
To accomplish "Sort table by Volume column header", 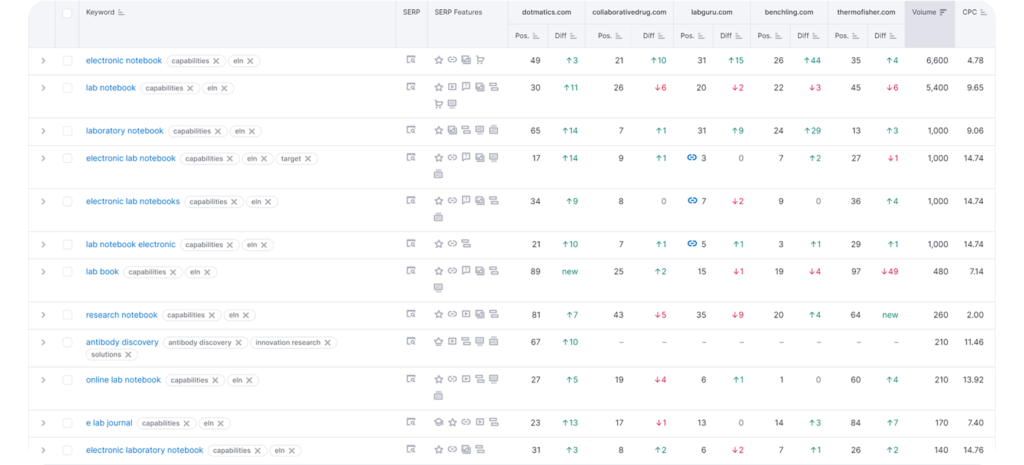I will tap(929, 12).
